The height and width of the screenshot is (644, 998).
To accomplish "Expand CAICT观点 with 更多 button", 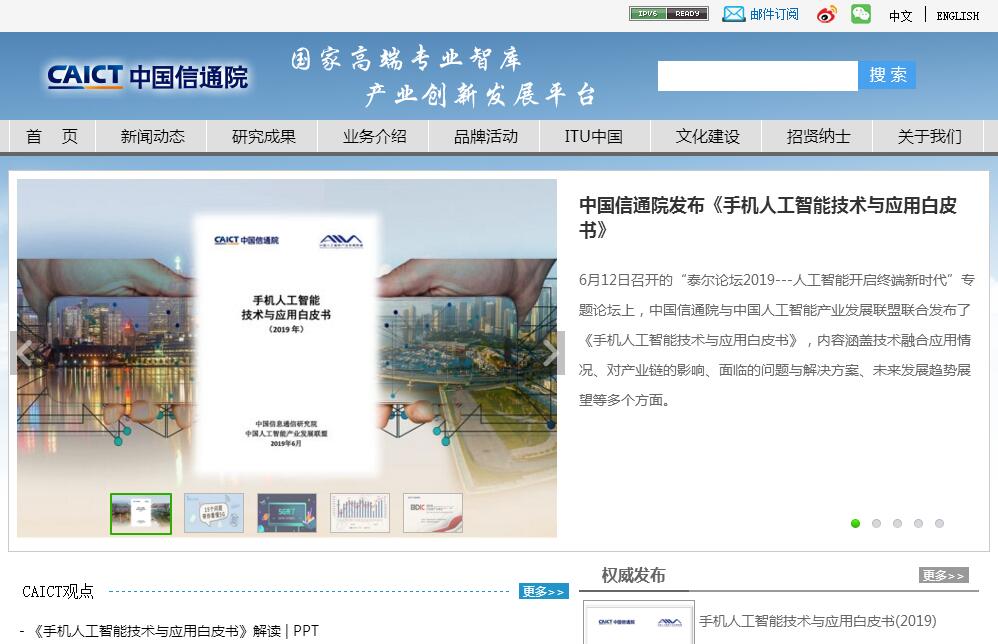I will [x=543, y=591].
